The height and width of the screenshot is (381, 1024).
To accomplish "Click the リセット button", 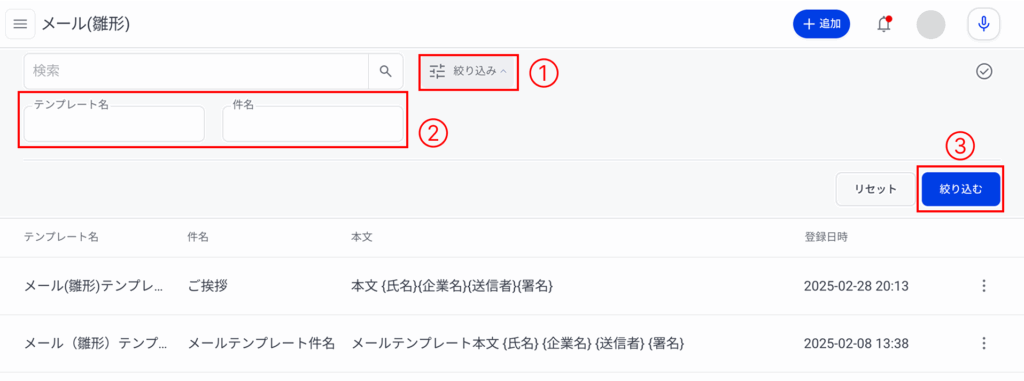I will [876, 190].
